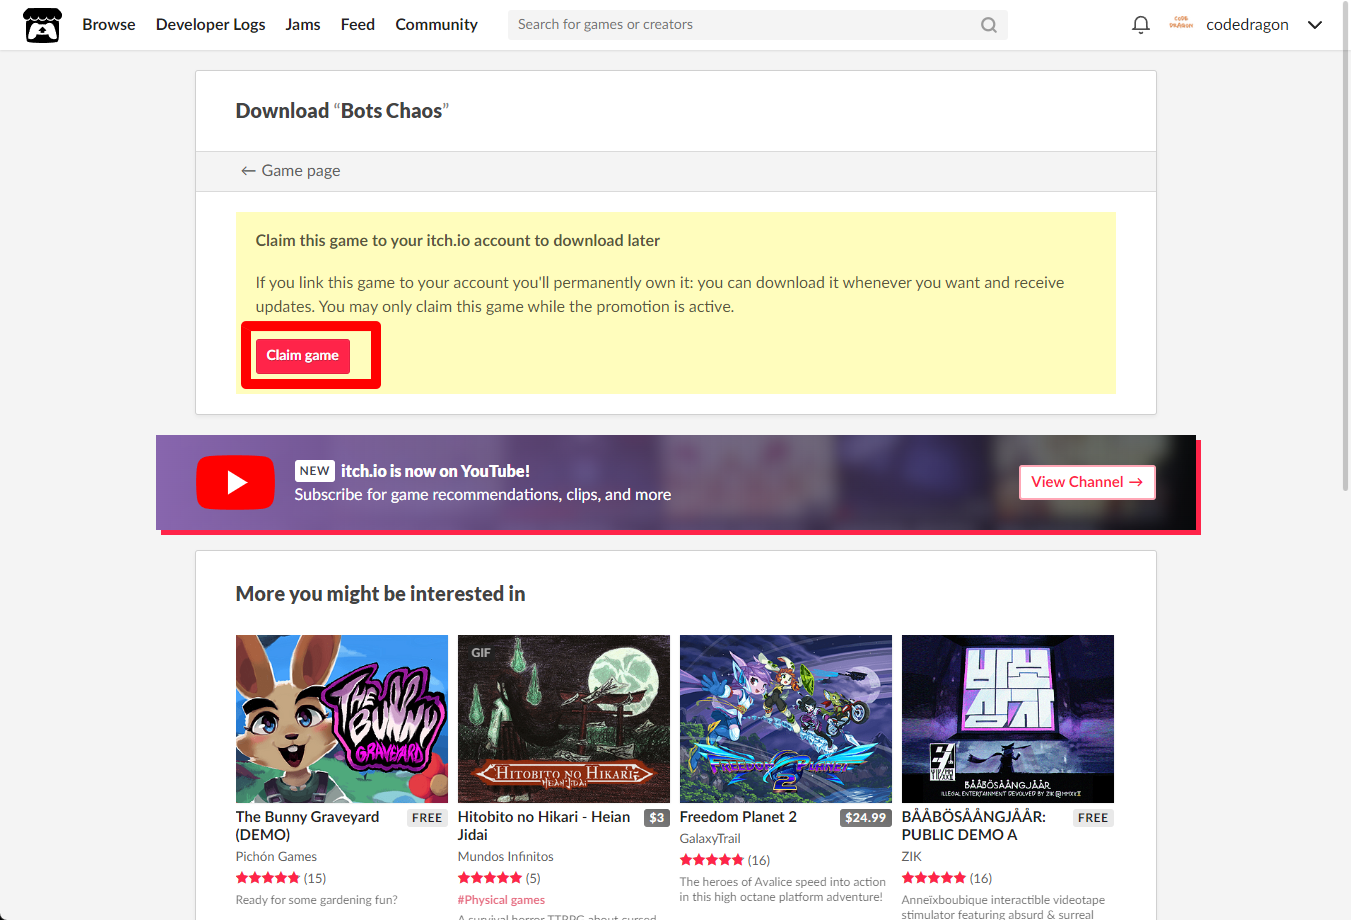Open the Feed page
The width and height of the screenshot is (1351, 920).
coord(358,25)
